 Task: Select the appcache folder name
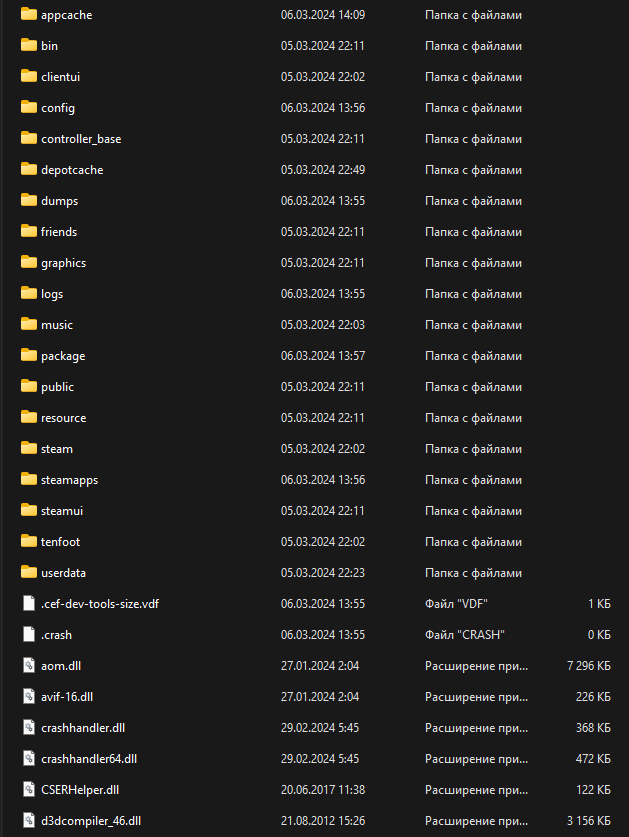(x=67, y=15)
